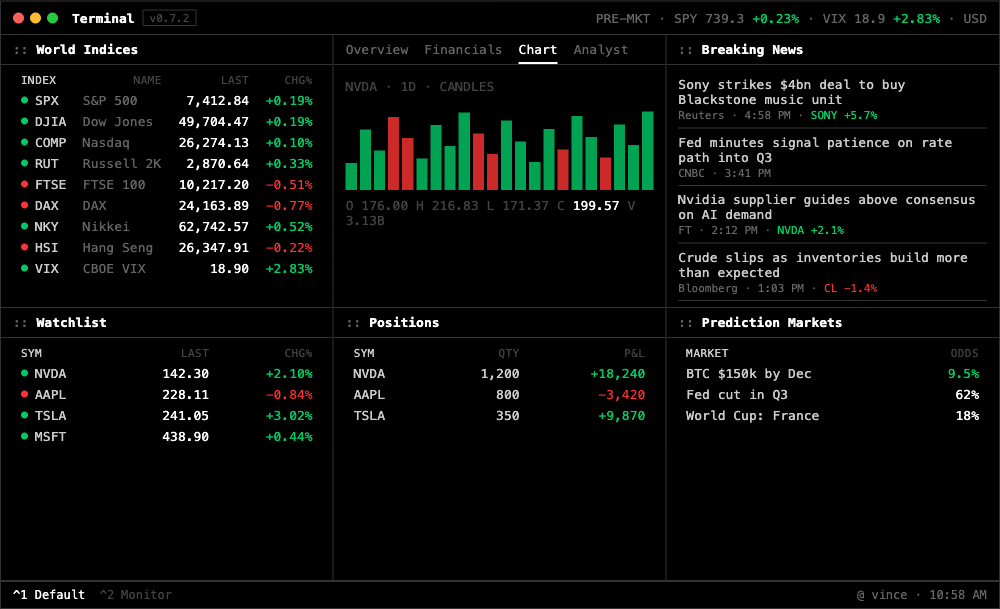This screenshot has width=1000, height=609.
Task: Click the Breaking News panel grip icon
Action: coord(686,50)
